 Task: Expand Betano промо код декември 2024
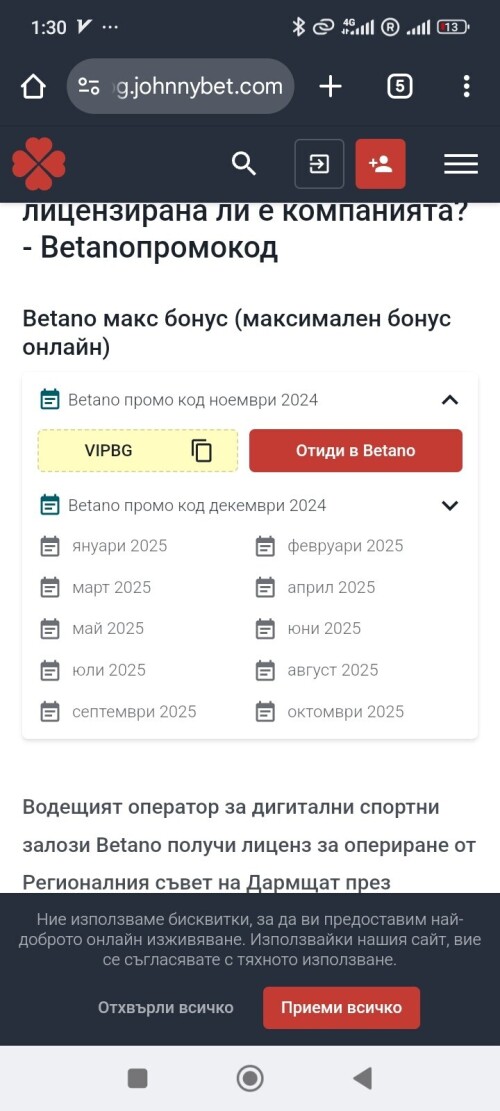450,505
